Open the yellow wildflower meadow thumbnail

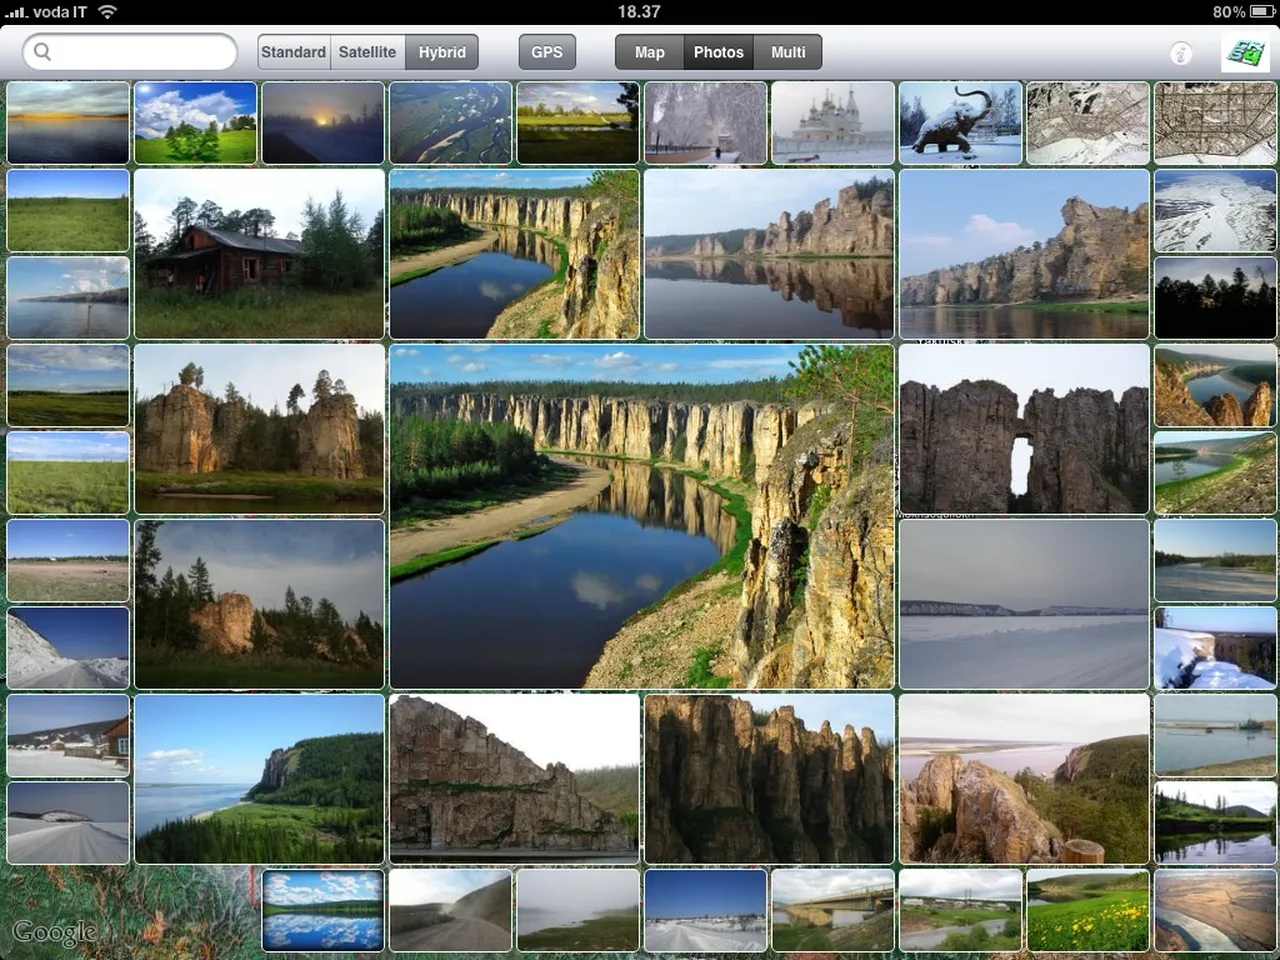point(1088,910)
